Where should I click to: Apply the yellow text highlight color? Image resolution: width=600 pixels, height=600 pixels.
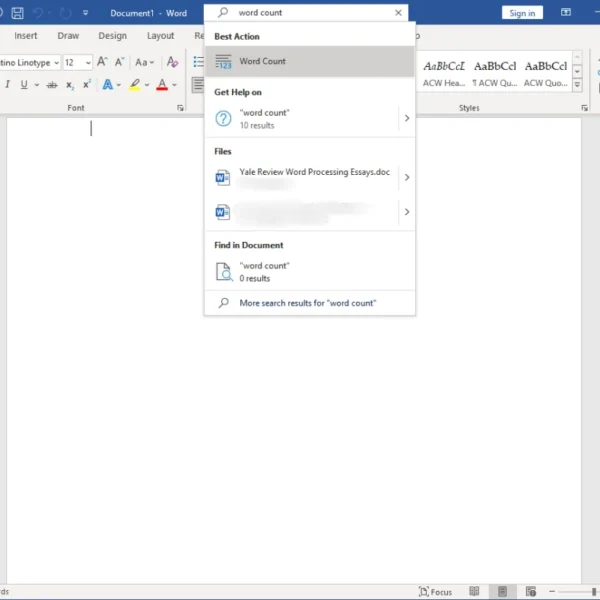[x=135, y=85]
